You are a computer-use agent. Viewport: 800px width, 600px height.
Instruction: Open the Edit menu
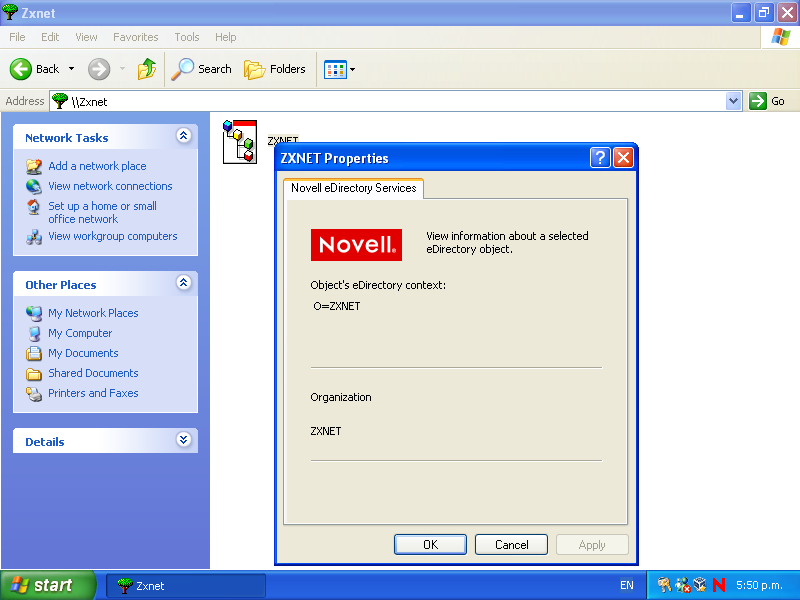click(50, 37)
